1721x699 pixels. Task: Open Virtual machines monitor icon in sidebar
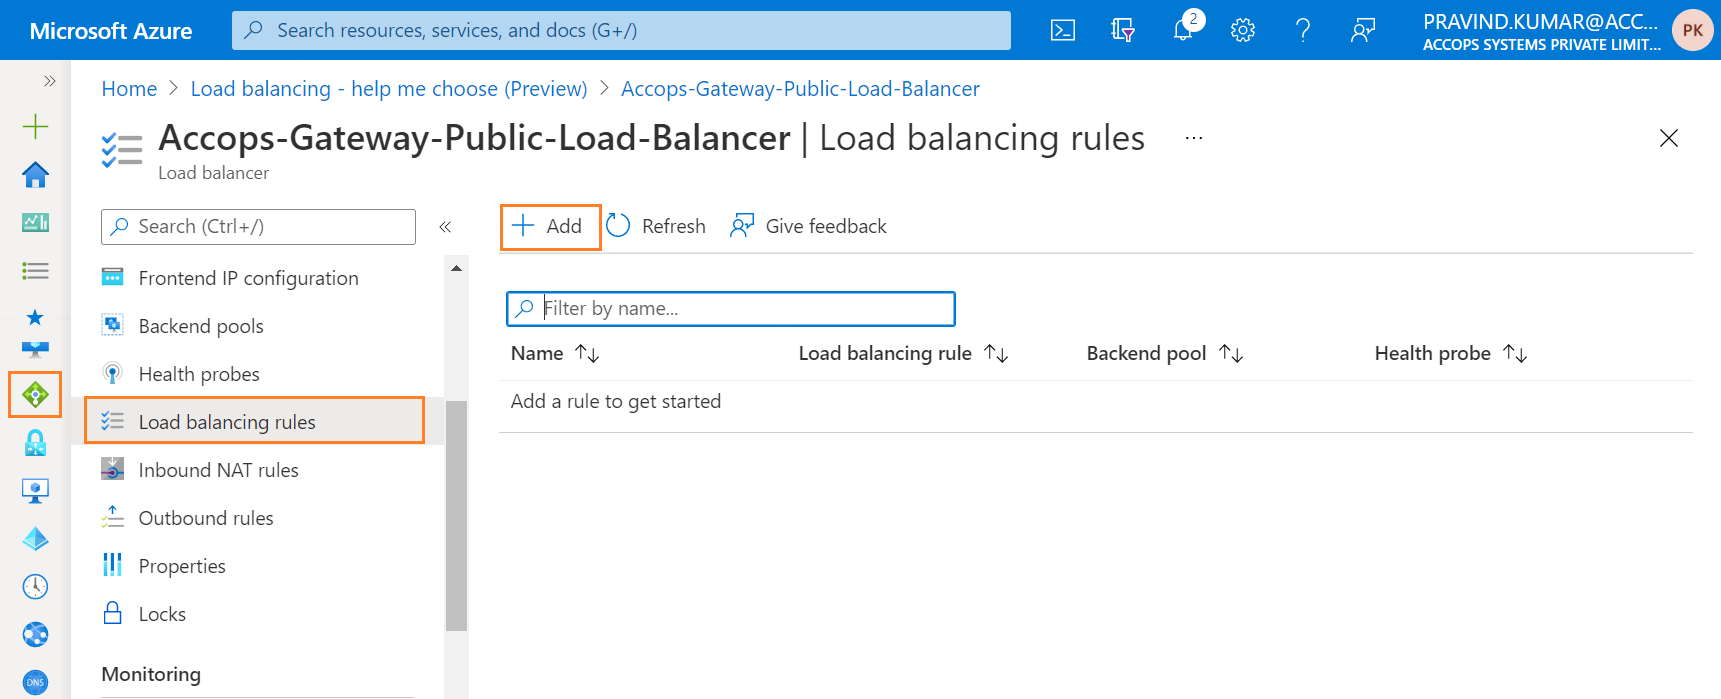click(x=35, y=491)
